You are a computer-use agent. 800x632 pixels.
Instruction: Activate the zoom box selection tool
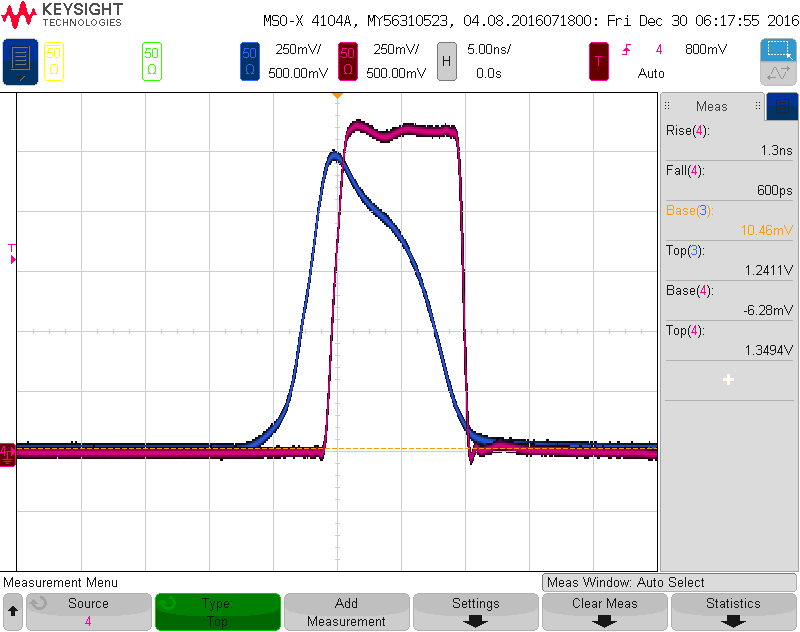pos(778,50)
